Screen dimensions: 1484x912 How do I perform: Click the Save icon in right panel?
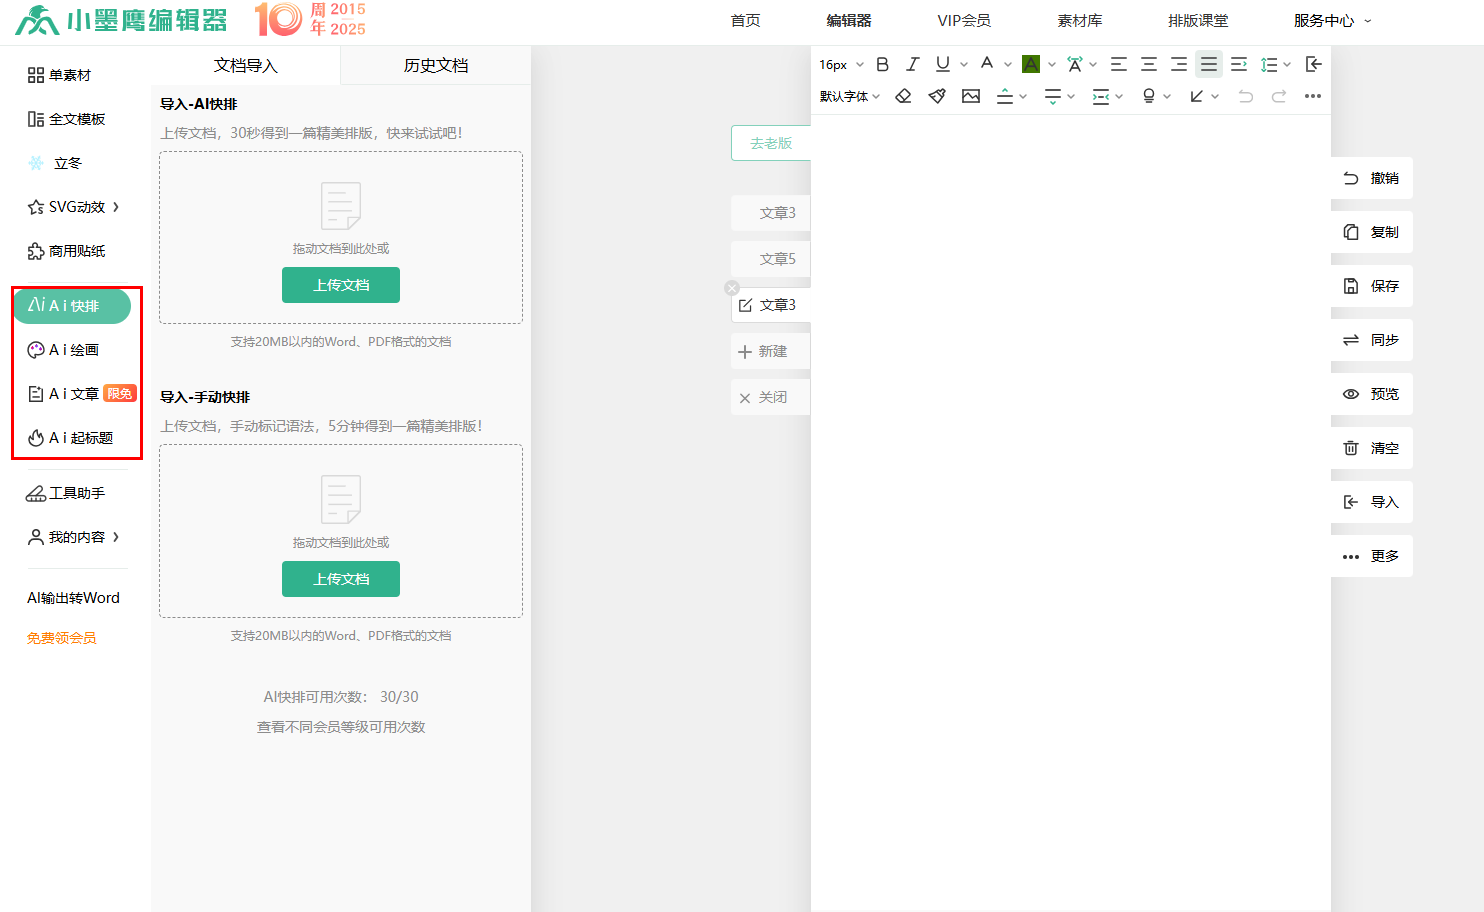pos(1351,286)
